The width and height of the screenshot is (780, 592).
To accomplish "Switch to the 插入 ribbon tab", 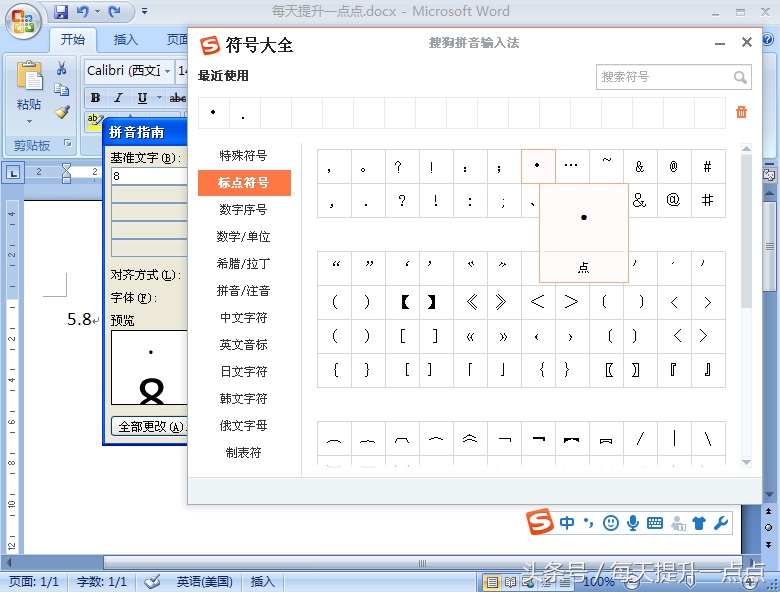I will (126, 40).
